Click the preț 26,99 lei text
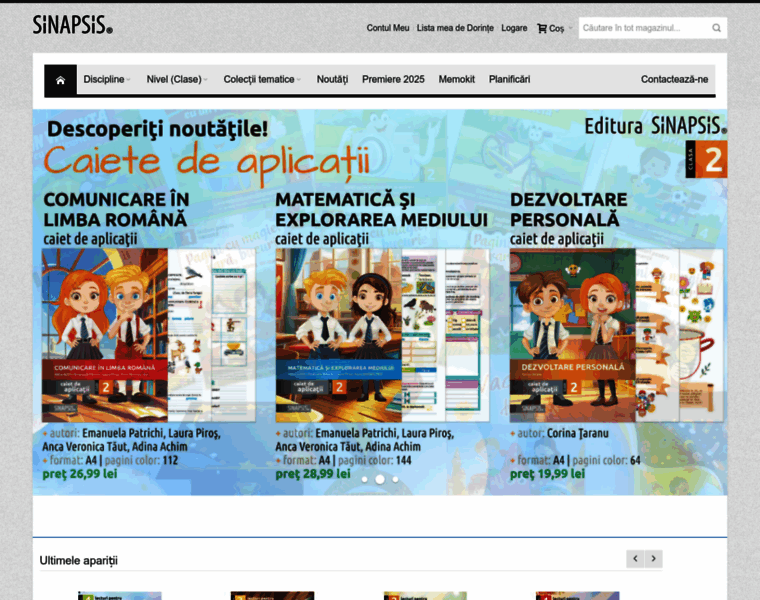This screenshot has width=760, height=600. pos(80,474)
